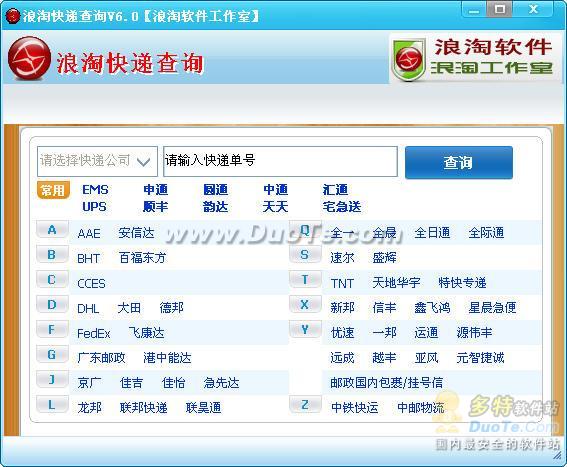Click the letter A index button
The image size is (567, 467).
click(52, 230)
